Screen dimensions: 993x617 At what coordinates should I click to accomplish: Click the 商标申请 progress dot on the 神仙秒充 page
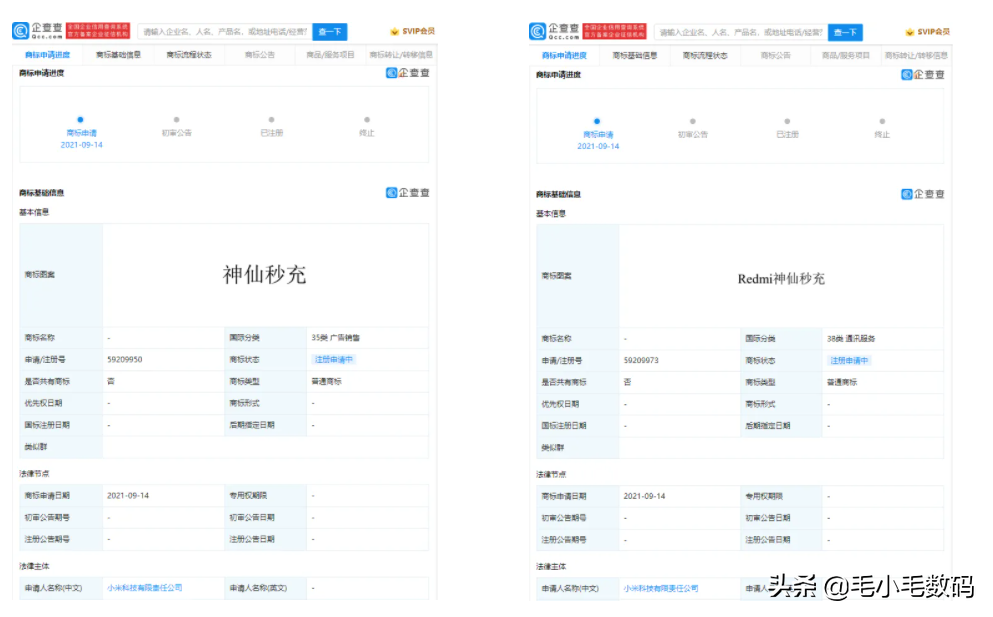tap(80, 119)
